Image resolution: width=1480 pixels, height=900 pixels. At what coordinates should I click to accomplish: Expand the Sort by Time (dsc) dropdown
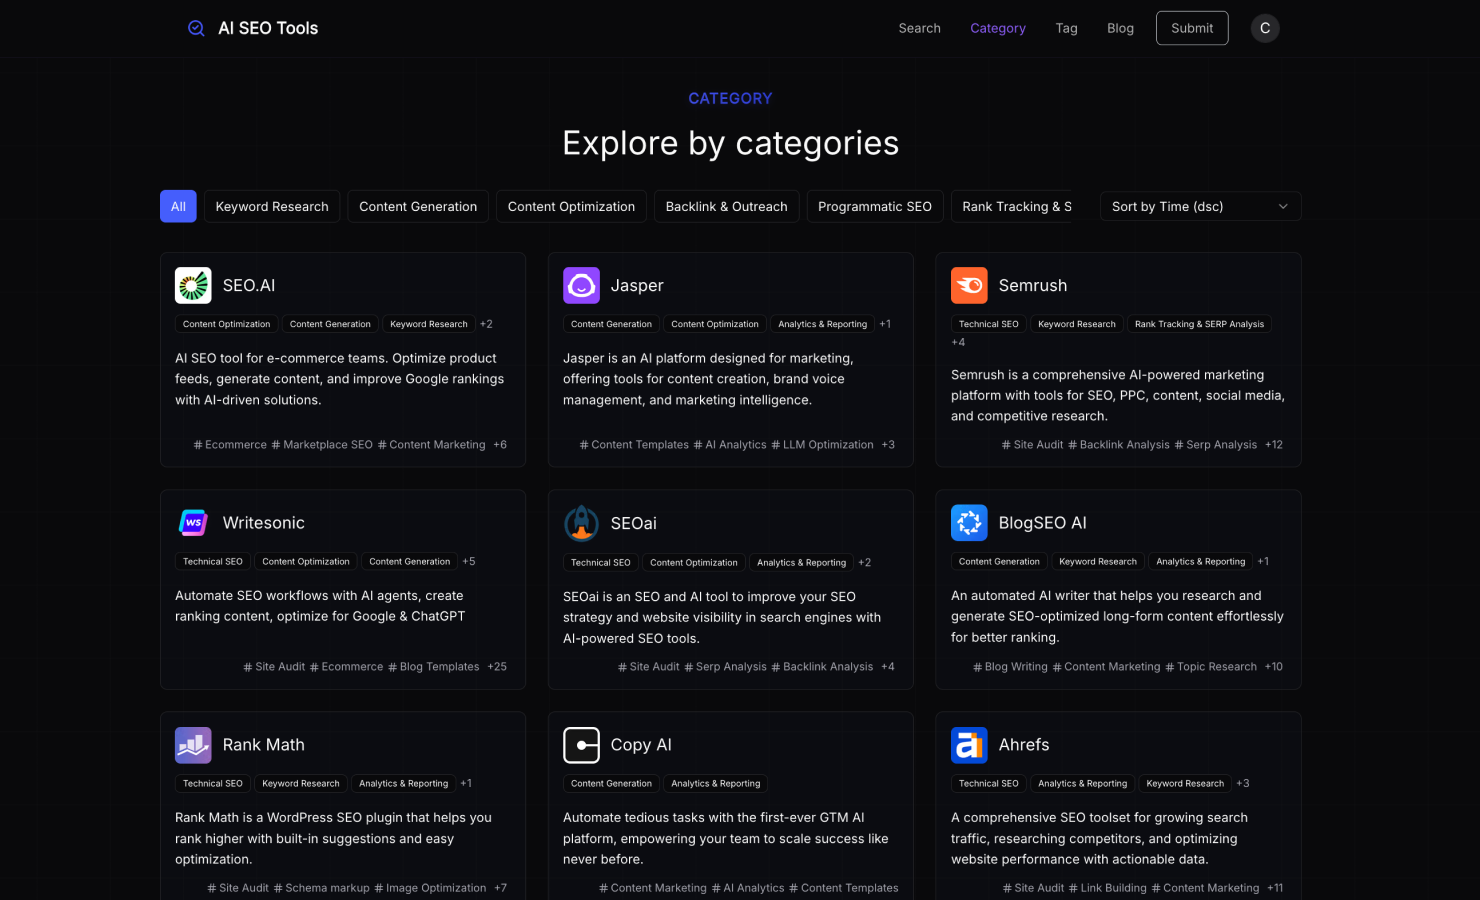click(x=1200, y=206)
